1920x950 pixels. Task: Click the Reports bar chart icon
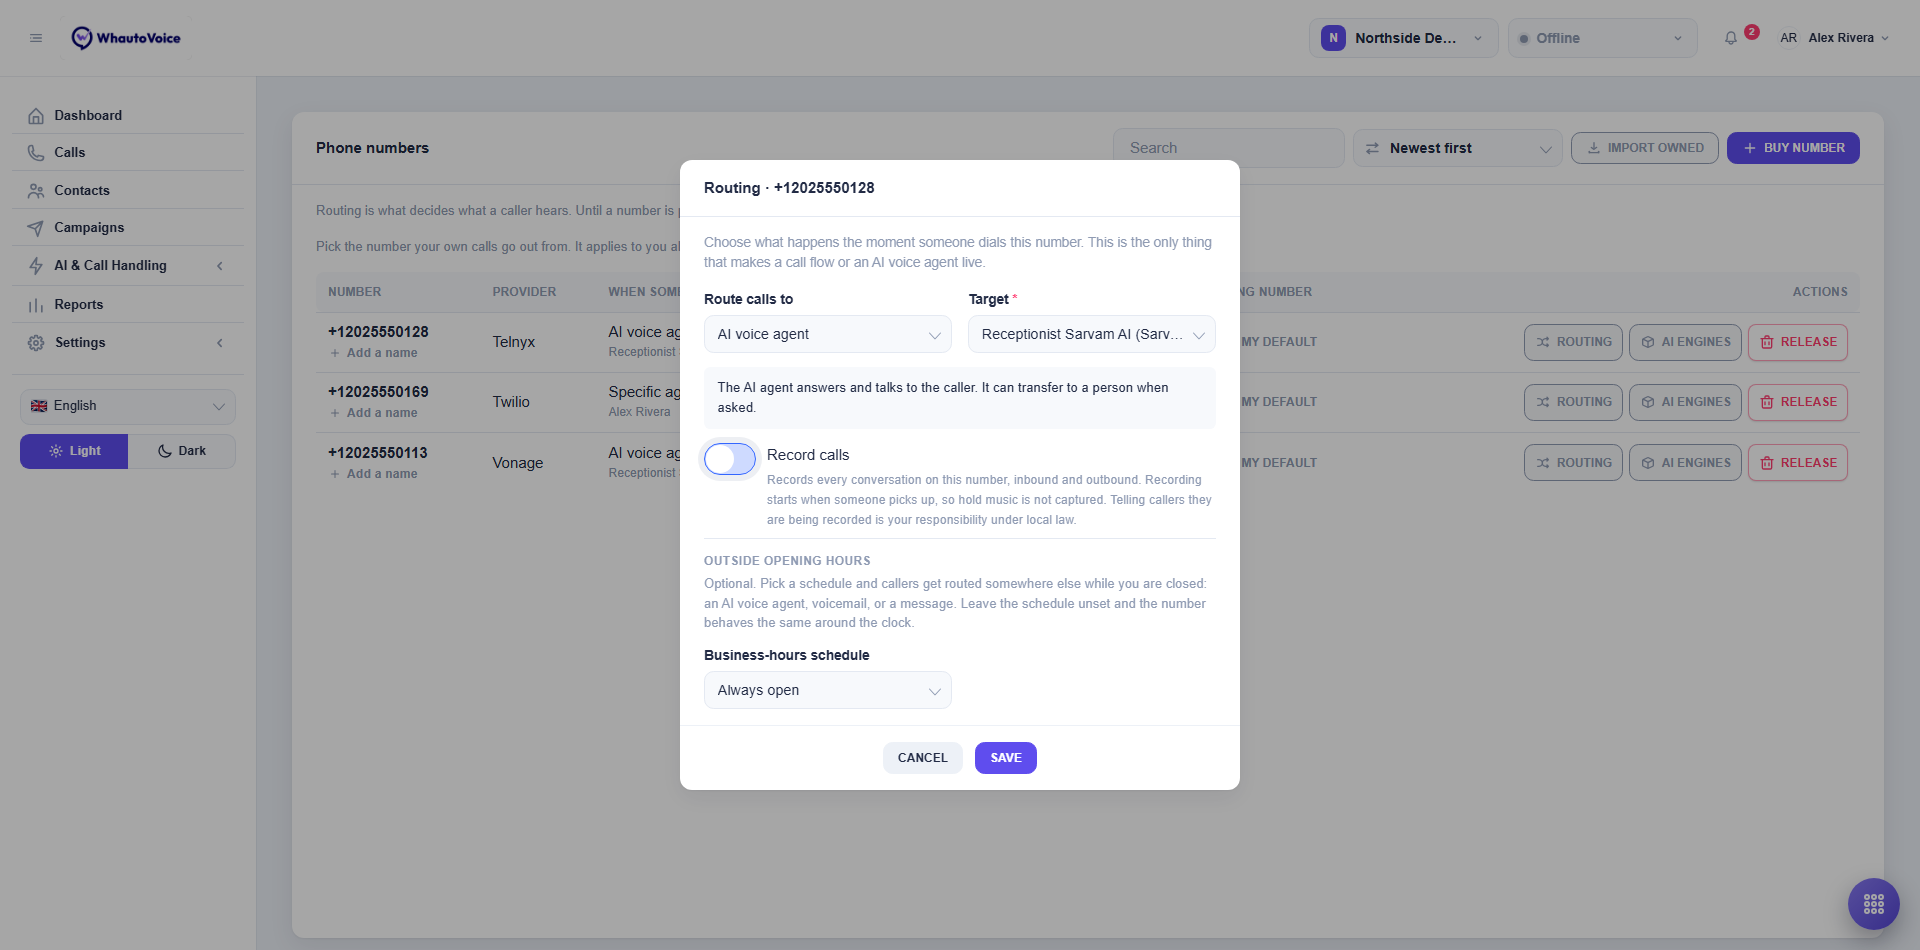click(36, 305)
